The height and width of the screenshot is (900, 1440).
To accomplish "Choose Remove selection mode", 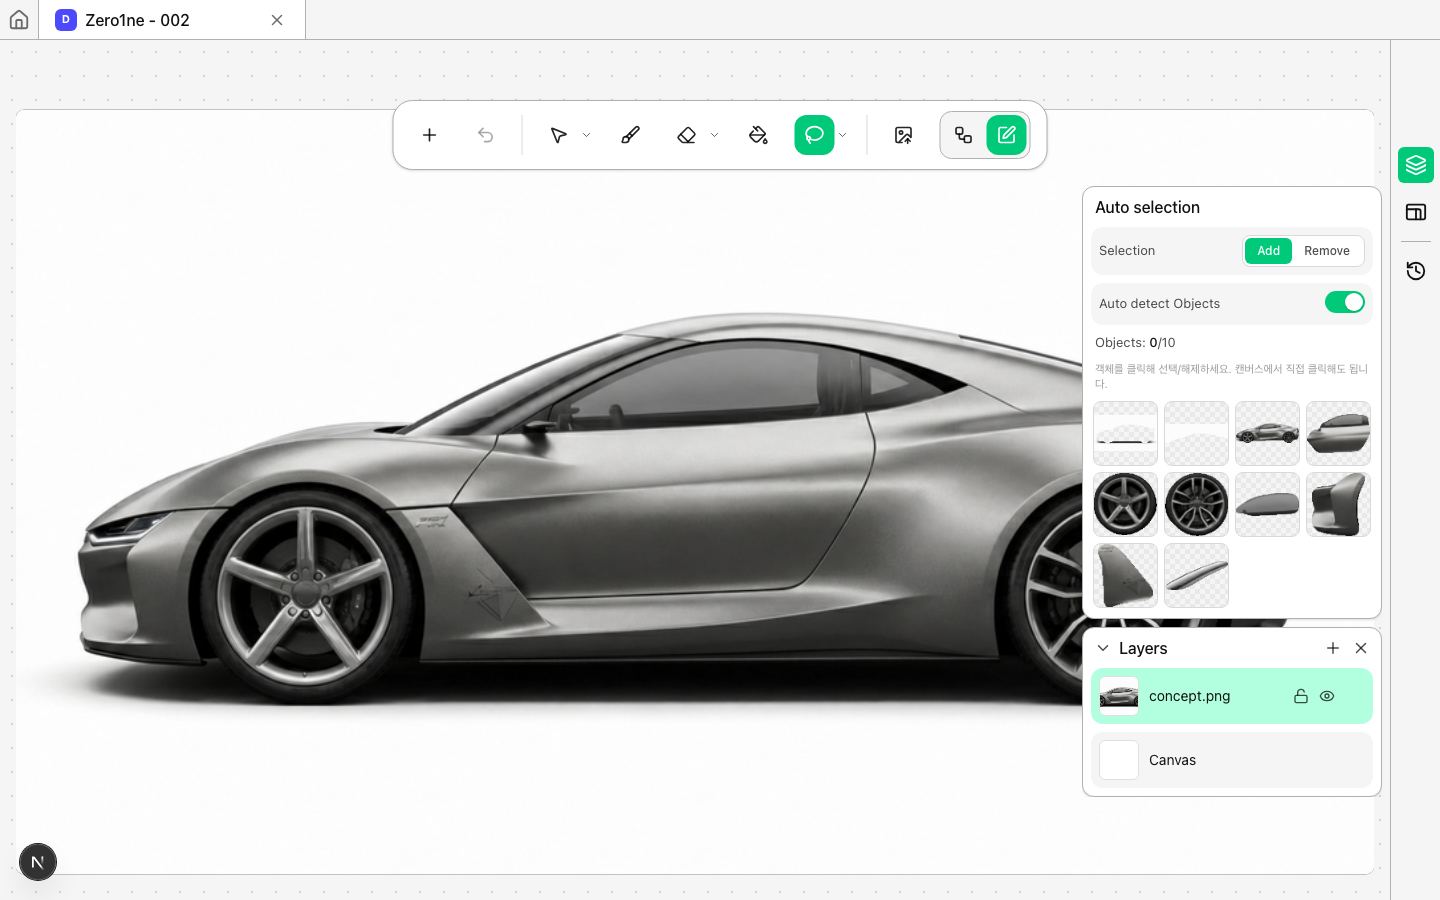I will point(1327,251).
